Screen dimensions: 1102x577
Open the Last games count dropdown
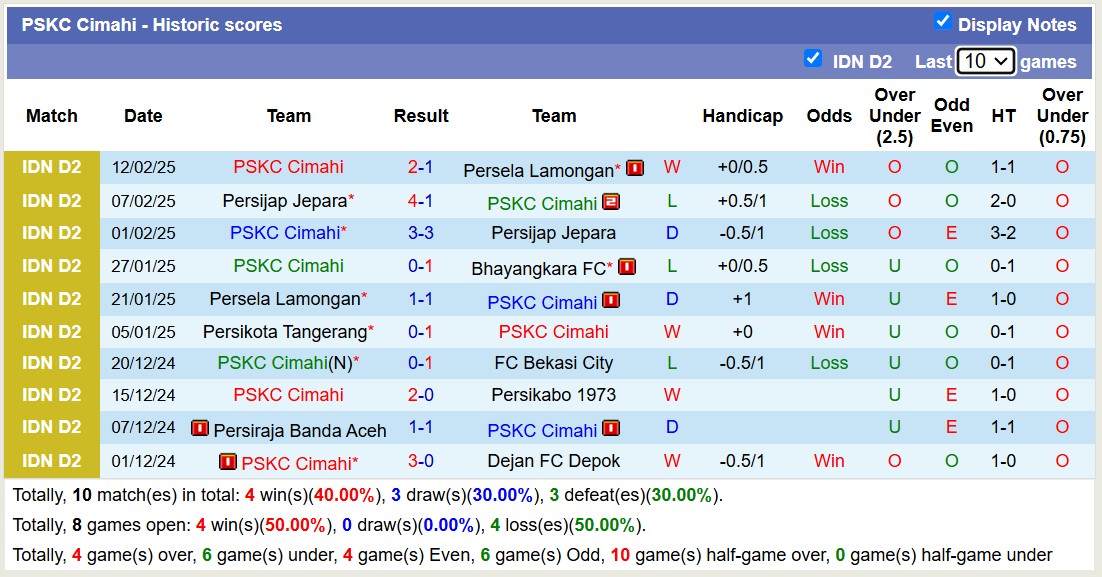pyautogui.click(x=985, y=61)
